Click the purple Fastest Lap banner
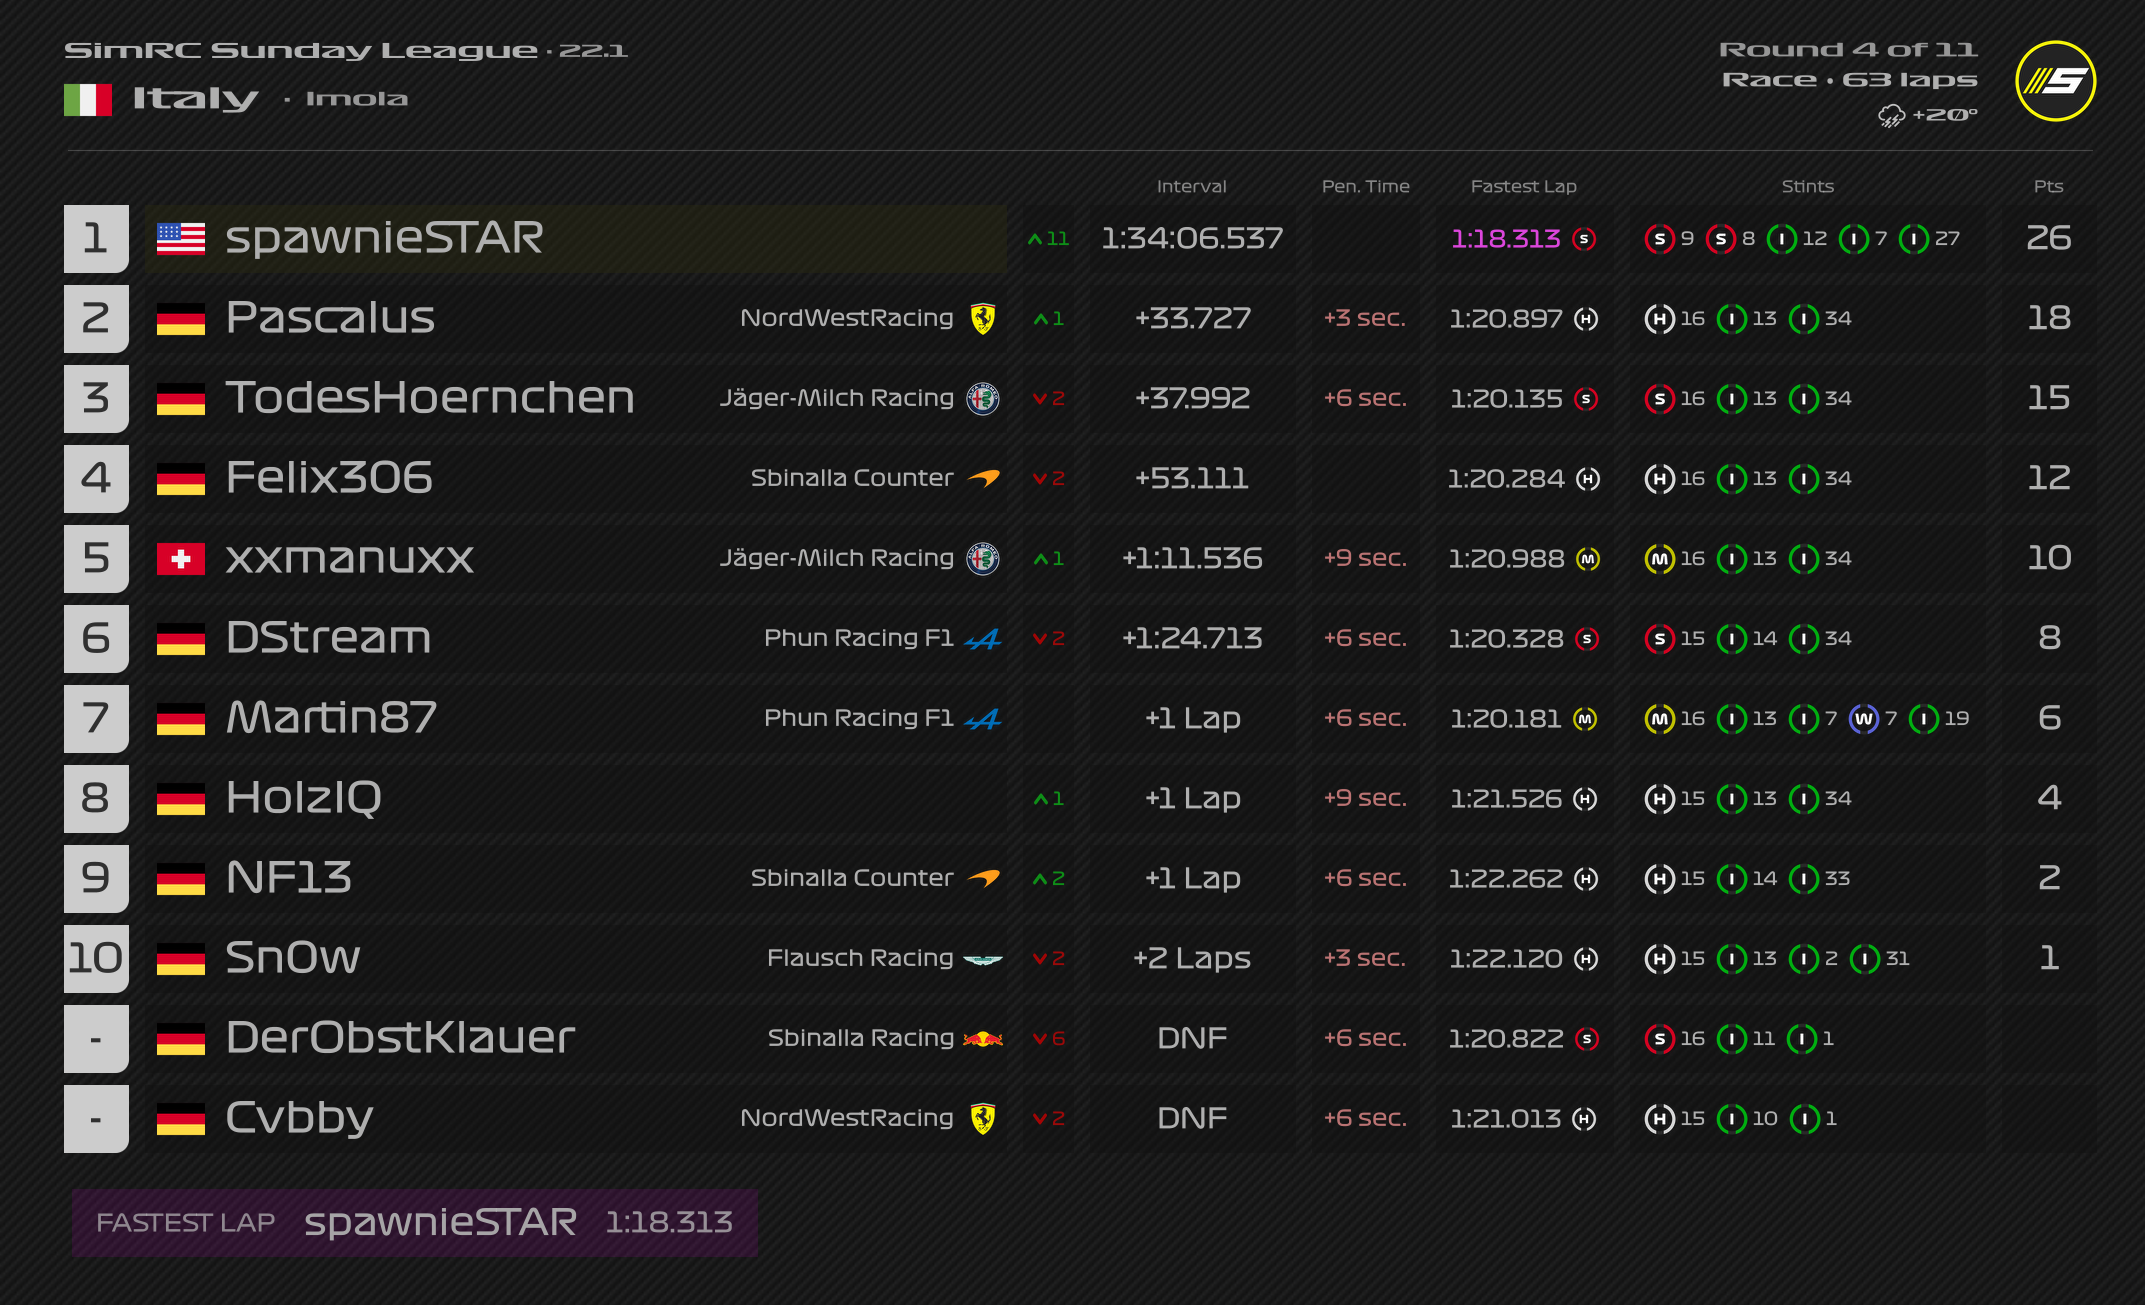Image resolution: width=2145 pixels, height=1305 pixels. [x=414, y=1222]
